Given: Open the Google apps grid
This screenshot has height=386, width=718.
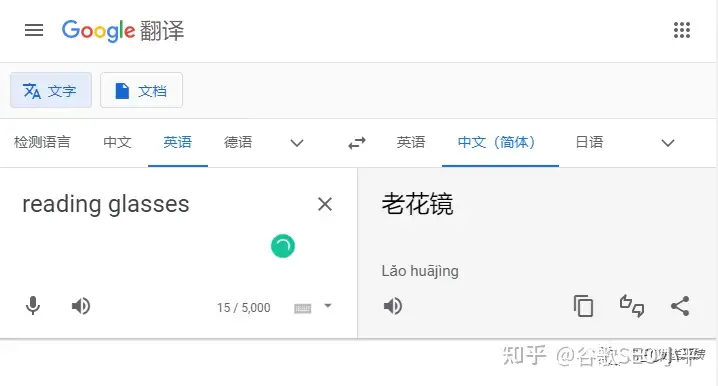Looking at the screenshot, I should pyautogui.click(x=682, y=30).
